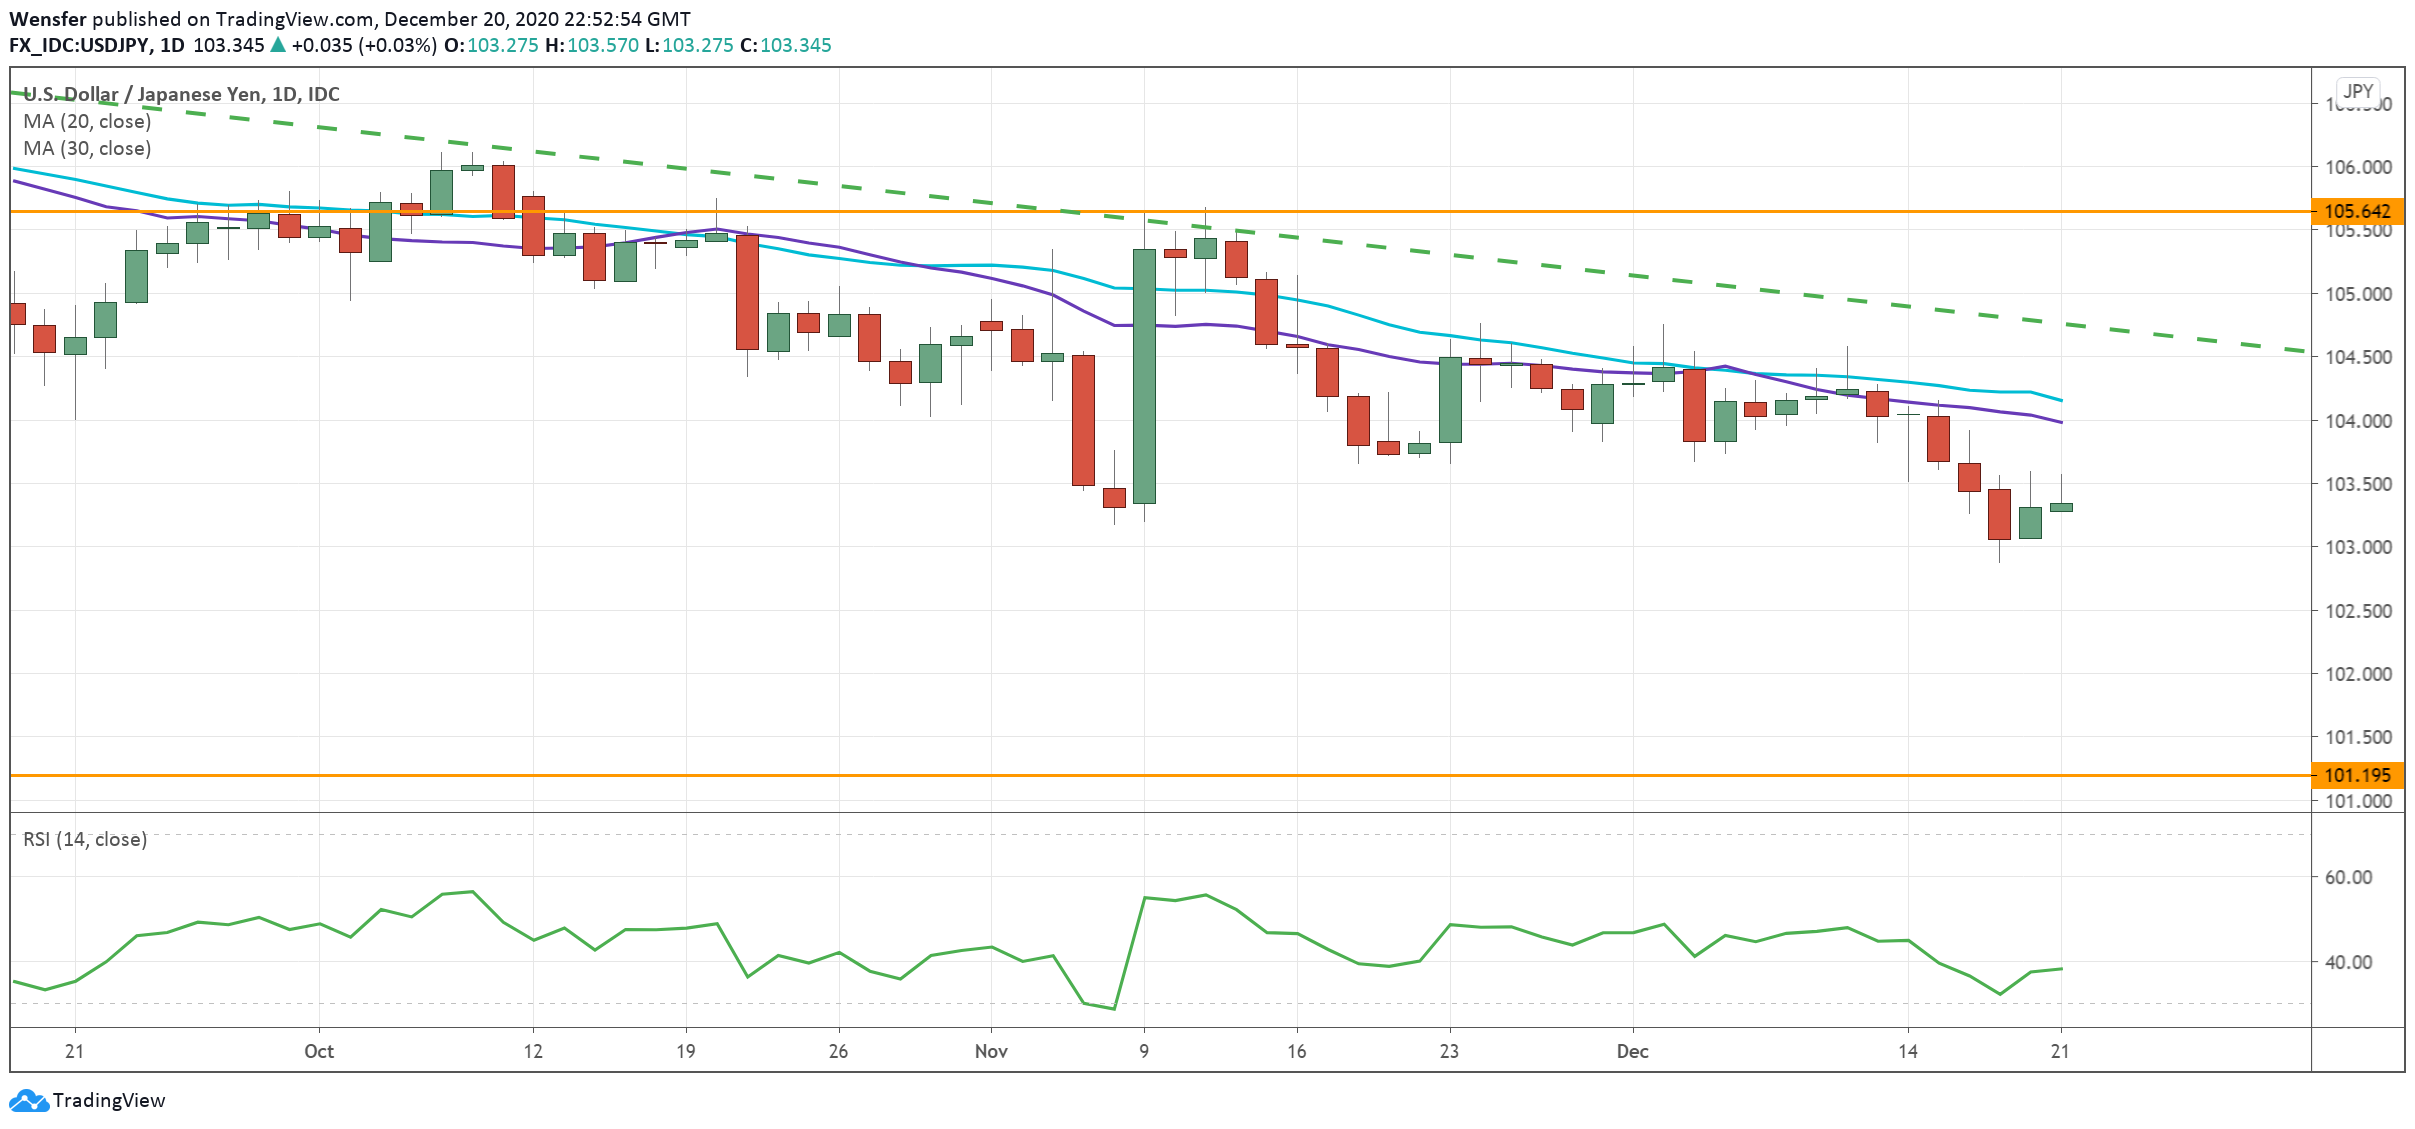Open the TradingView.com link in header
2415x1129 pixels.
(x=295, y=19)
